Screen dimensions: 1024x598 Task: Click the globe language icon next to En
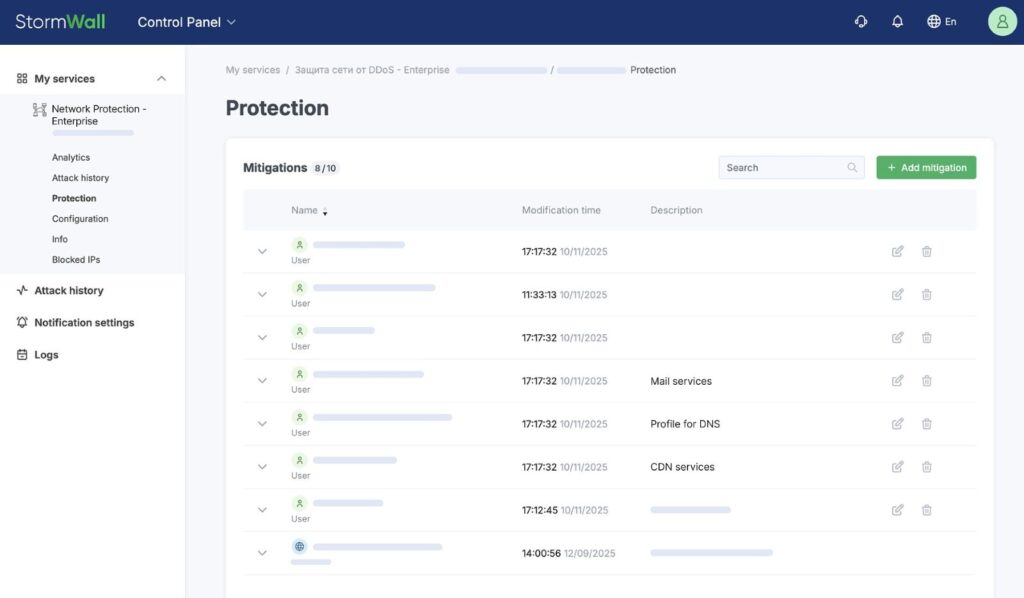click(932, 20)
